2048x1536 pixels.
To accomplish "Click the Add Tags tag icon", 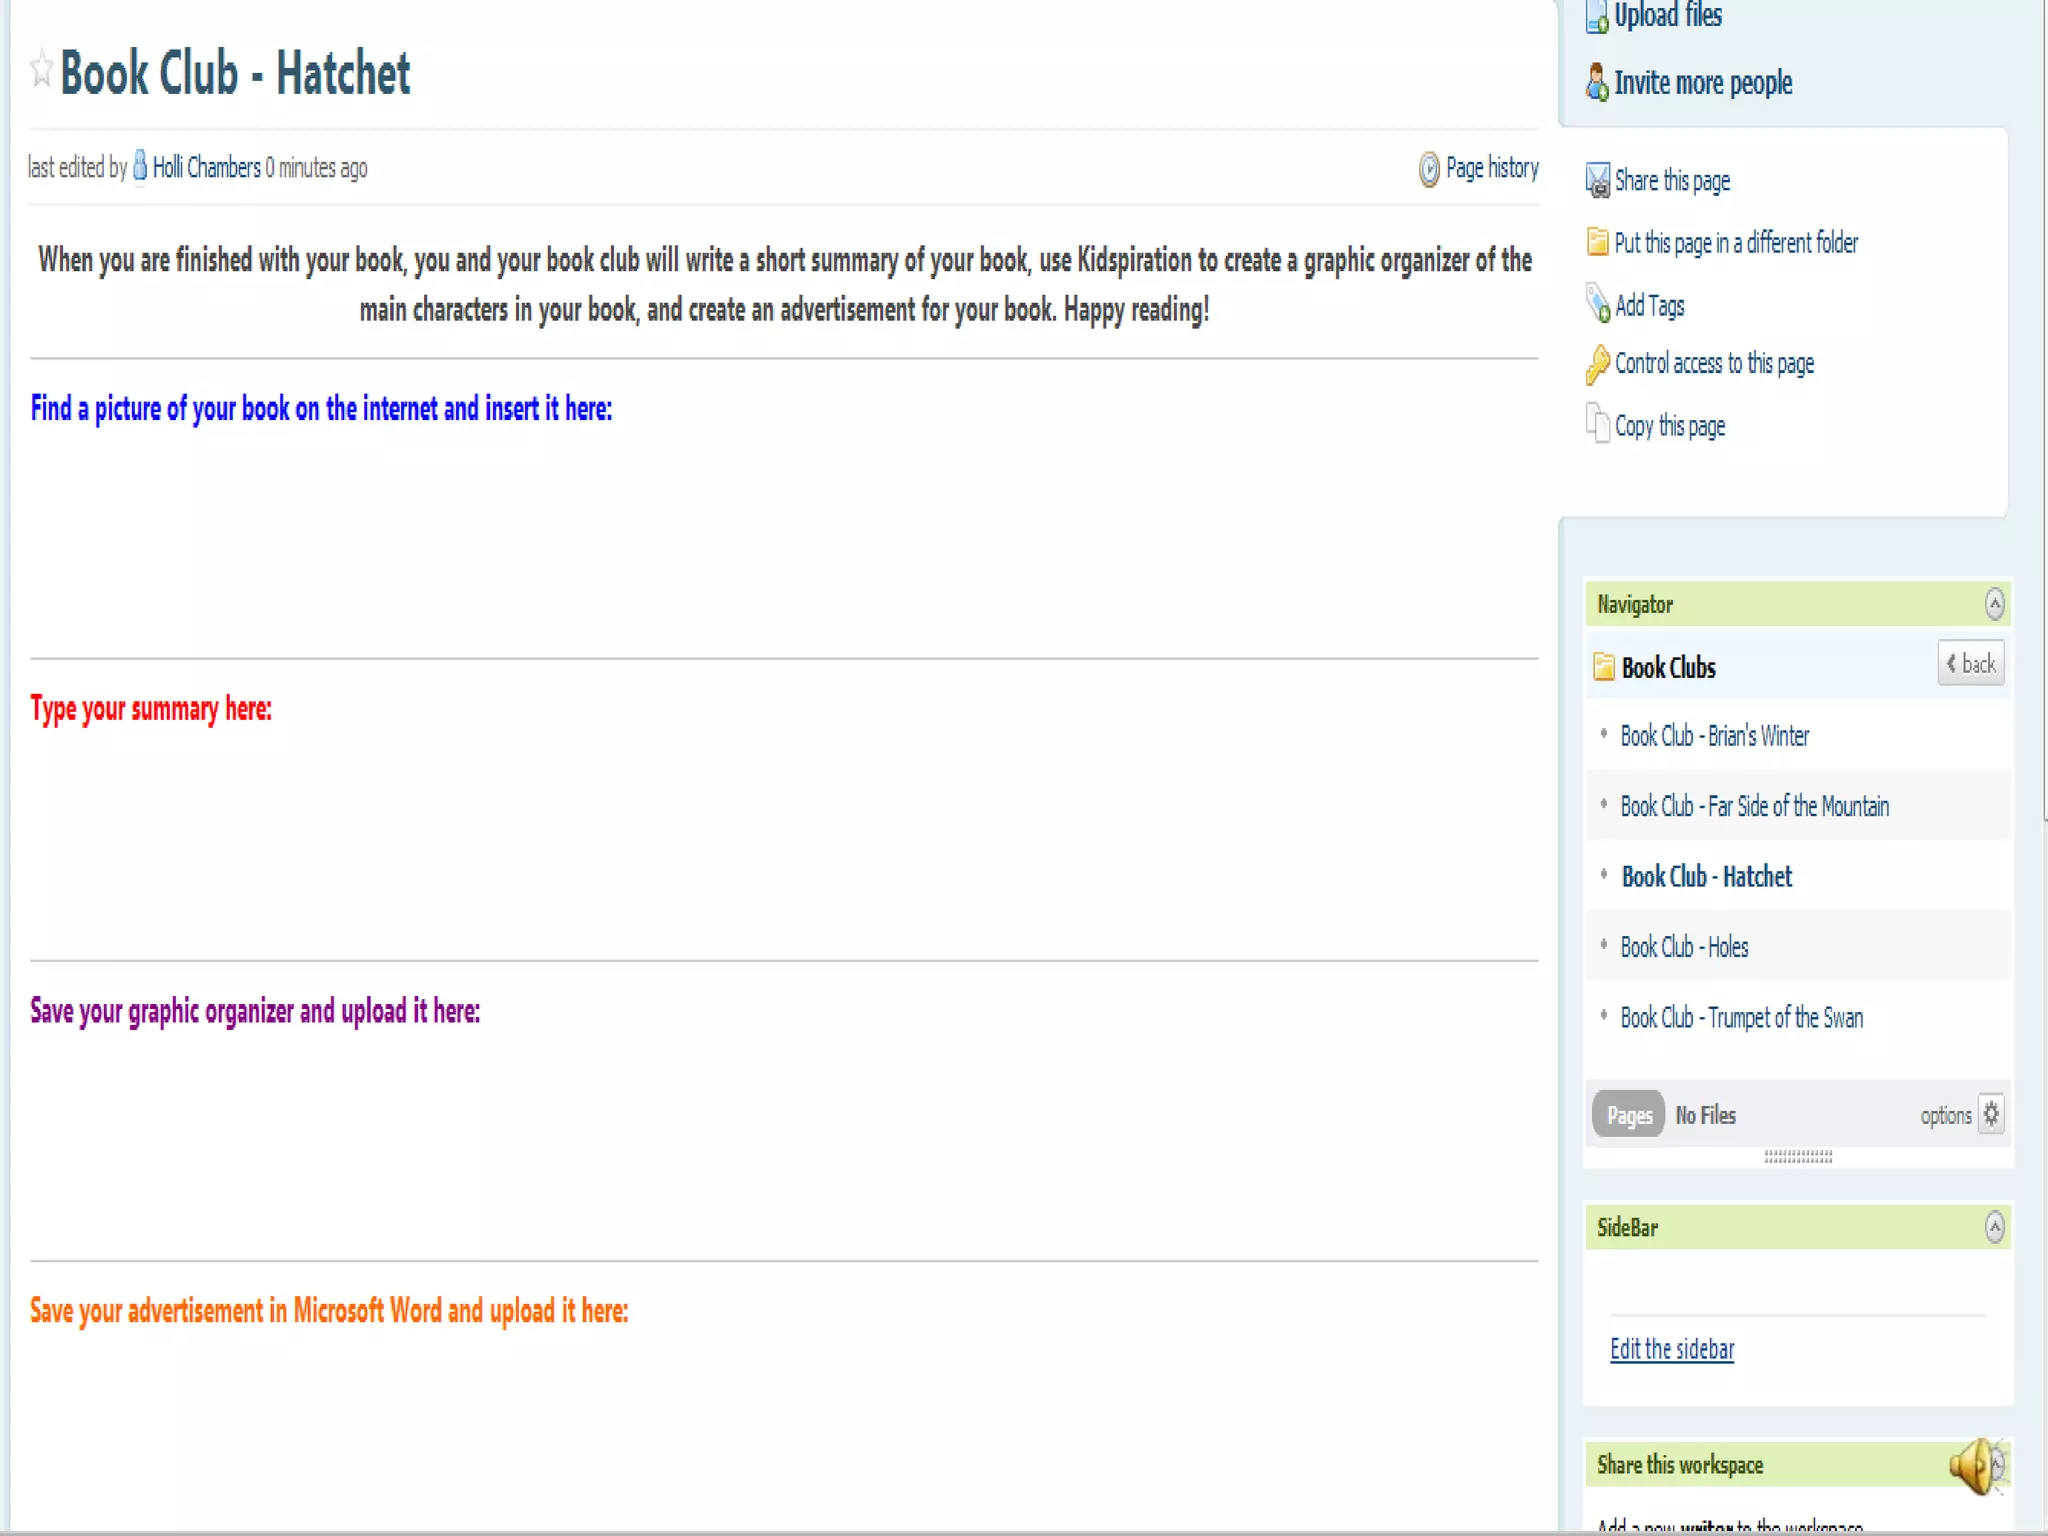I will coord(1598,304).
